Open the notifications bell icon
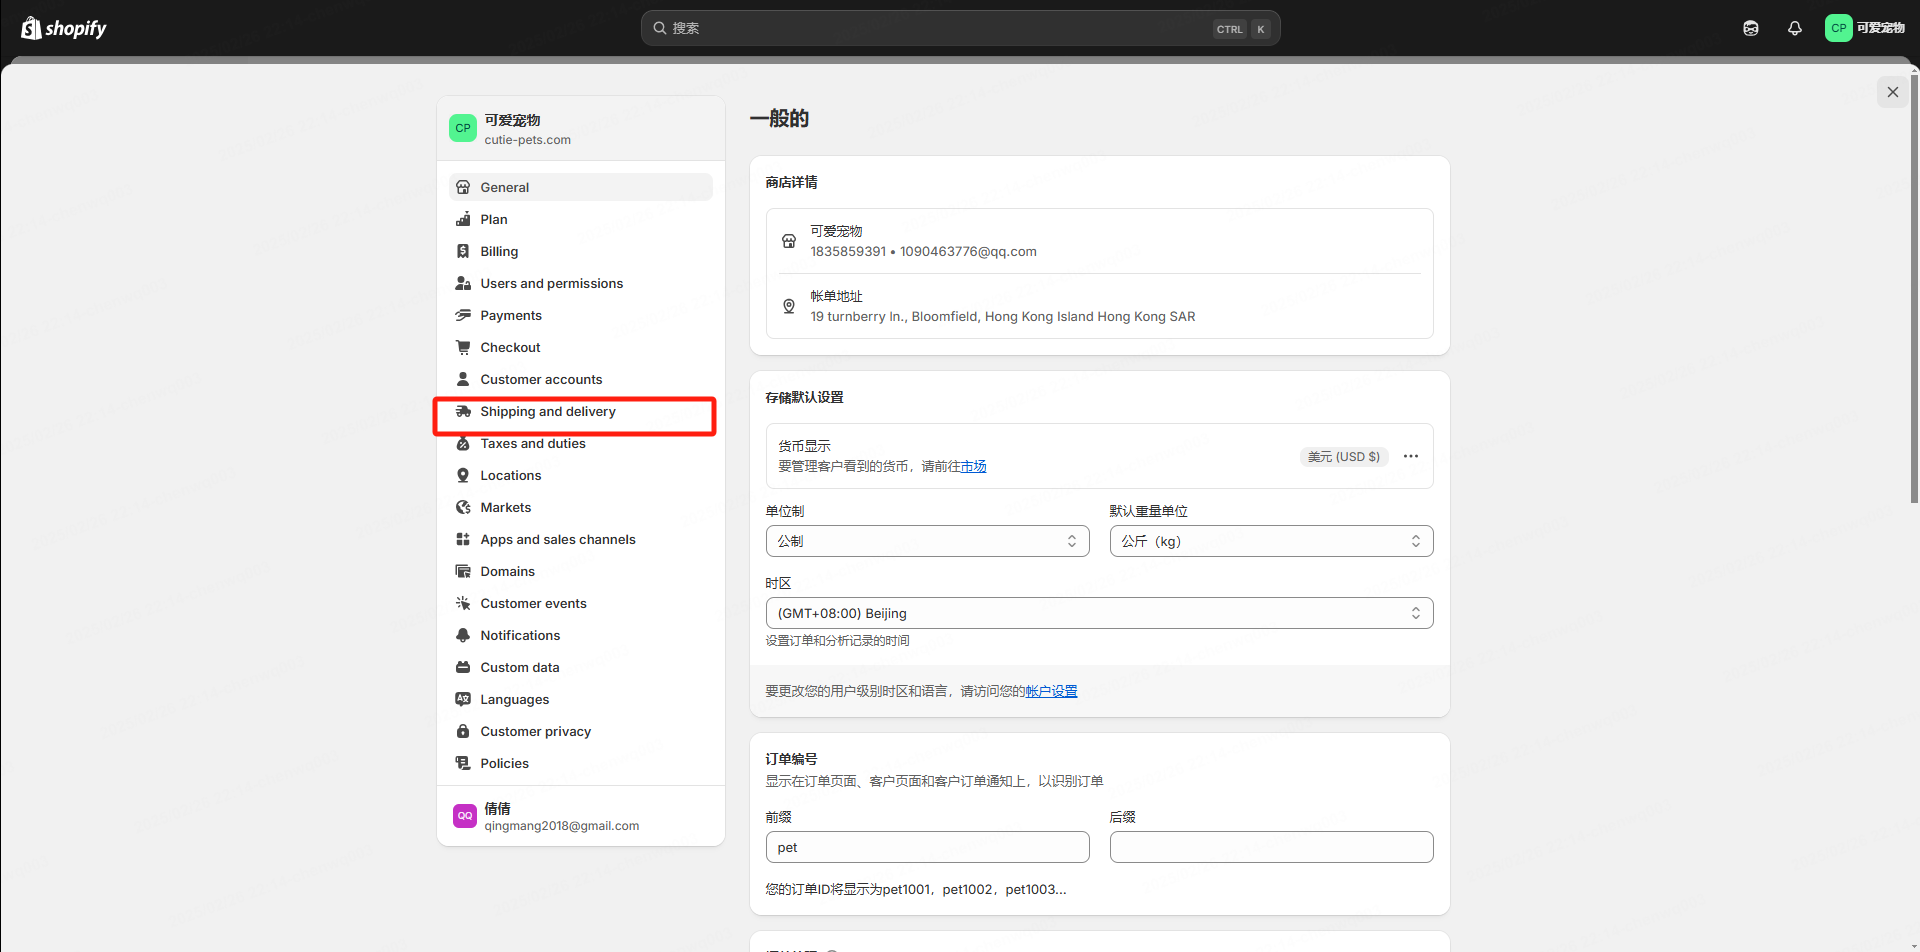 [1794, 28]
